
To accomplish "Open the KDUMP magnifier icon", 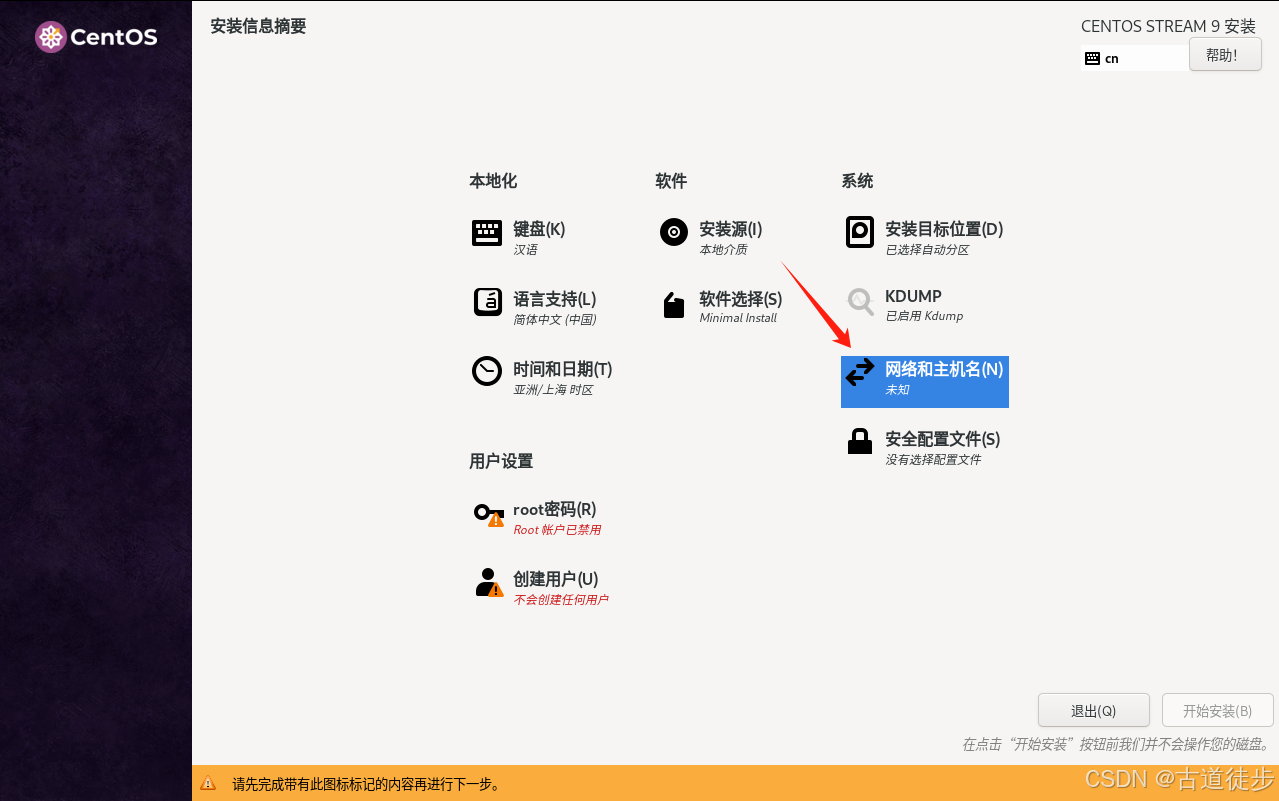I will (x=860, y=300).
